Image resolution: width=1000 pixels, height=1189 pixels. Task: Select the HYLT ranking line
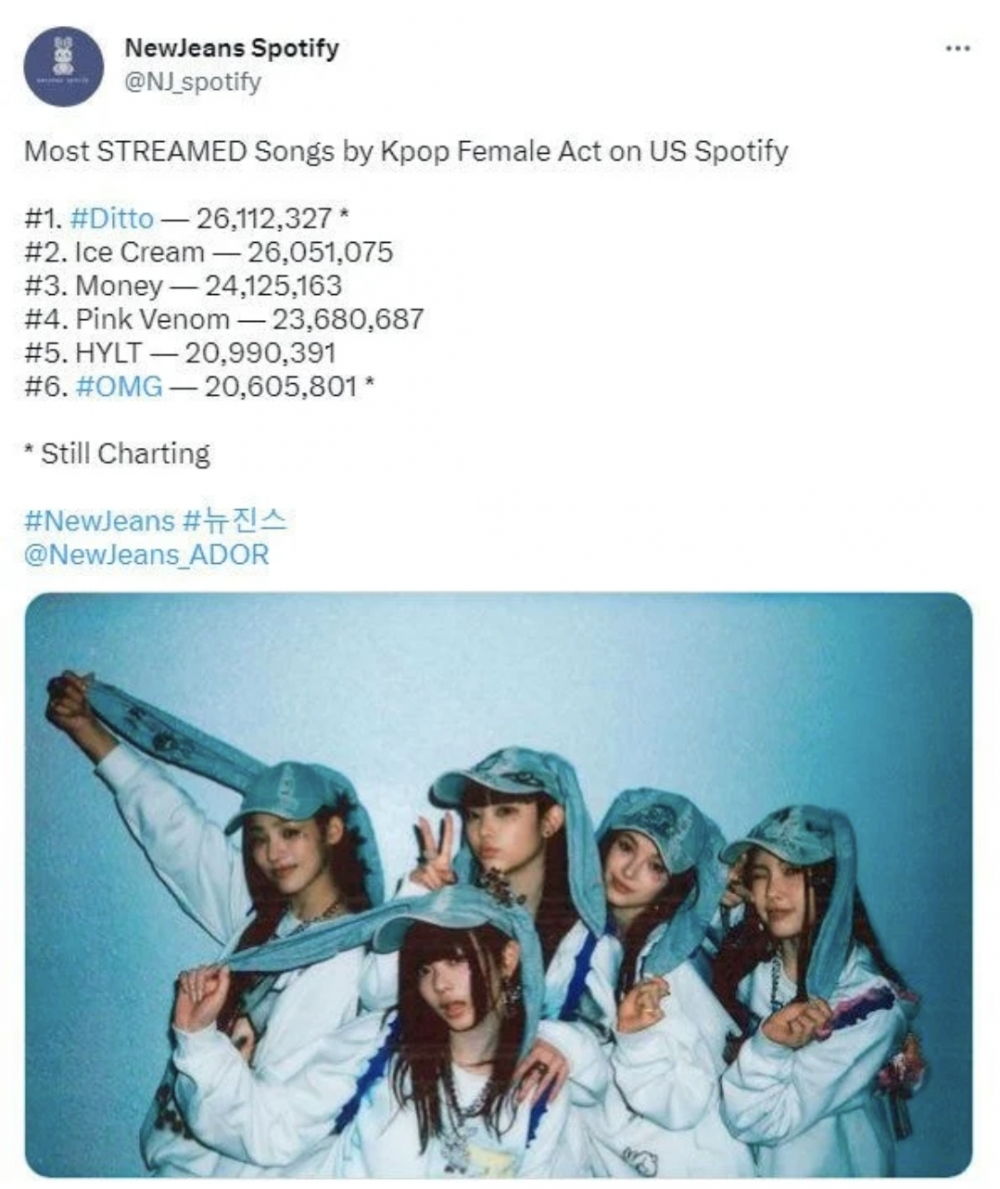click(x=180, y=353)
